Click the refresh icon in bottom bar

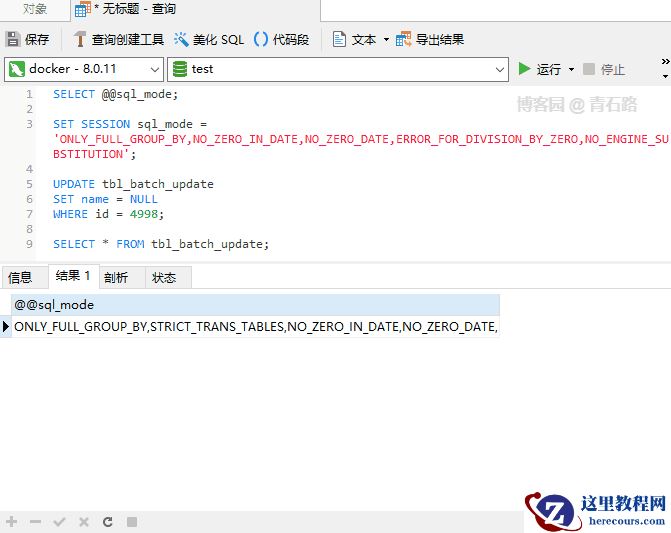(108, 522)
